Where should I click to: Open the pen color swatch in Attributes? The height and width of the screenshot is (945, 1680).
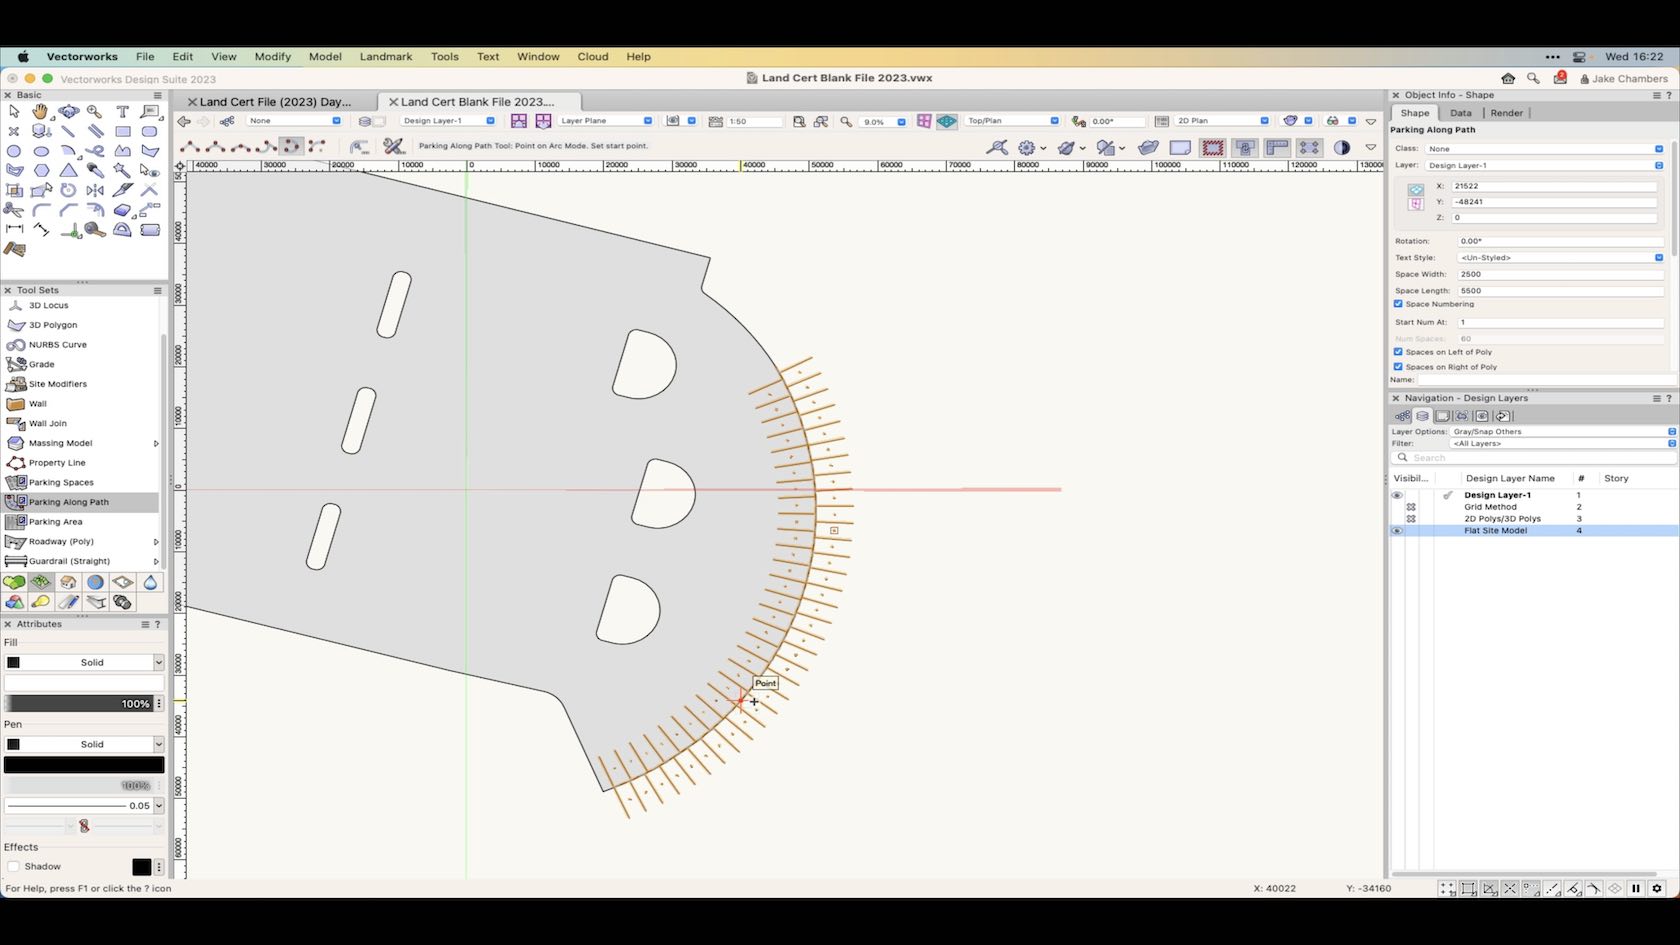point(84,764)
